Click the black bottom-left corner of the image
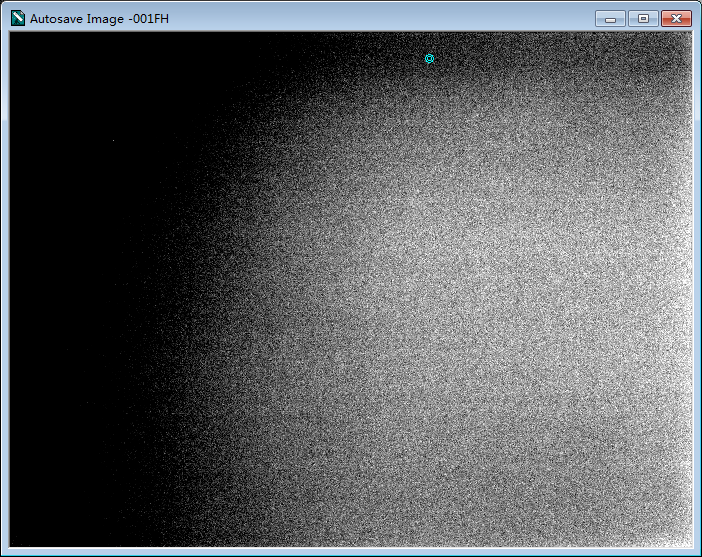The width and height of the screenshot is (702, 557). click(14, 543)
